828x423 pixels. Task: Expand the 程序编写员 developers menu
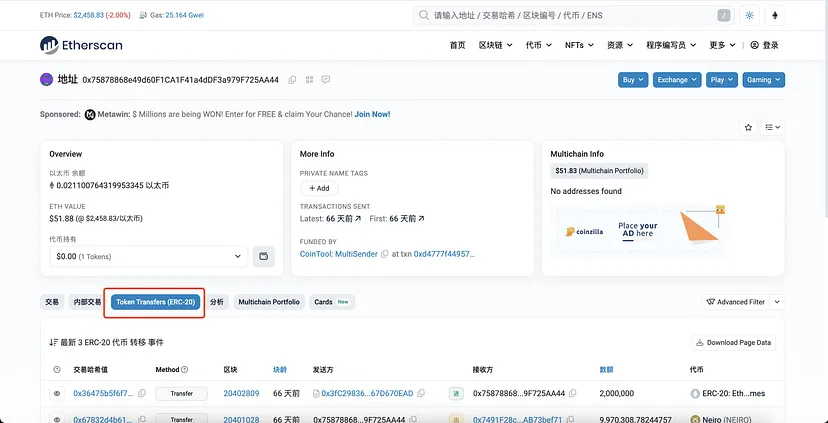671,45
